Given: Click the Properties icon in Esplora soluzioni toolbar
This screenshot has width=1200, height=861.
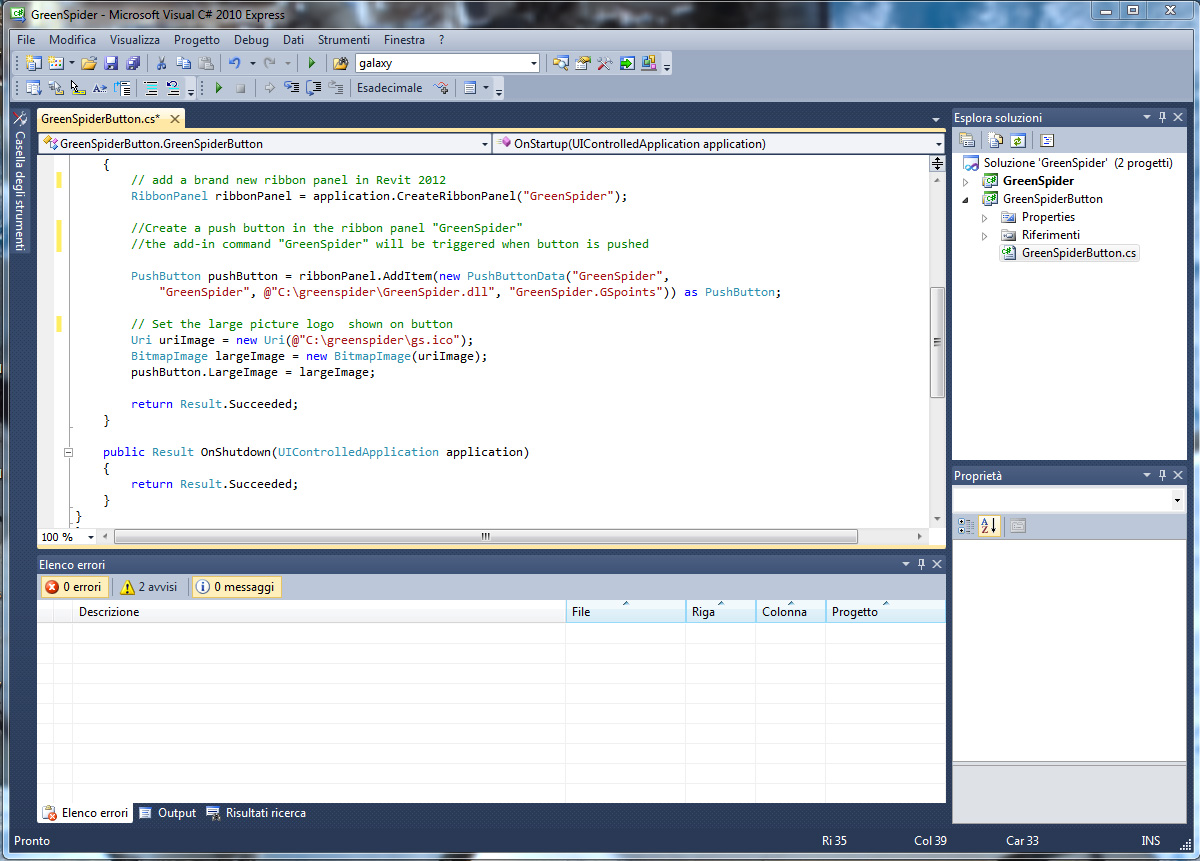Looking at the screenshot, I should 968,141.
